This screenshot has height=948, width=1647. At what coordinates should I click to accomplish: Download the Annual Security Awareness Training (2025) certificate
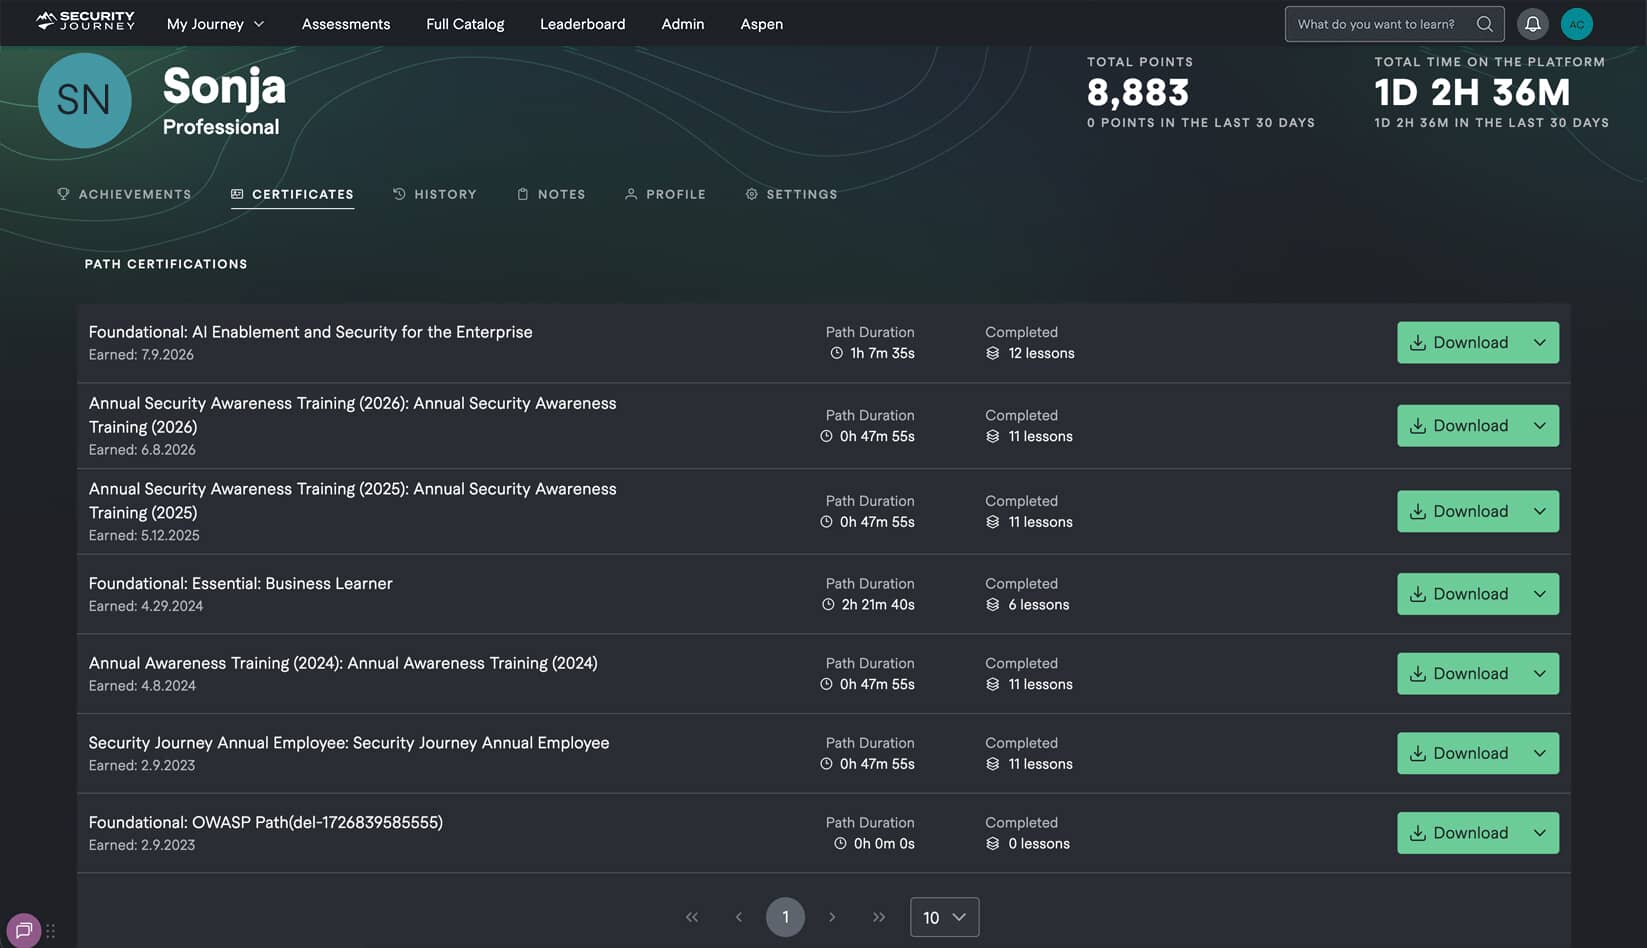pyautogui.click(x=1459, y=511)
